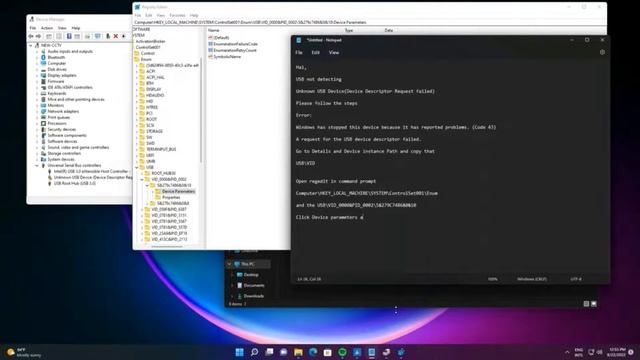
Task: Select the STORAGE key in Registry Editor
Action: tap(154, 131)
